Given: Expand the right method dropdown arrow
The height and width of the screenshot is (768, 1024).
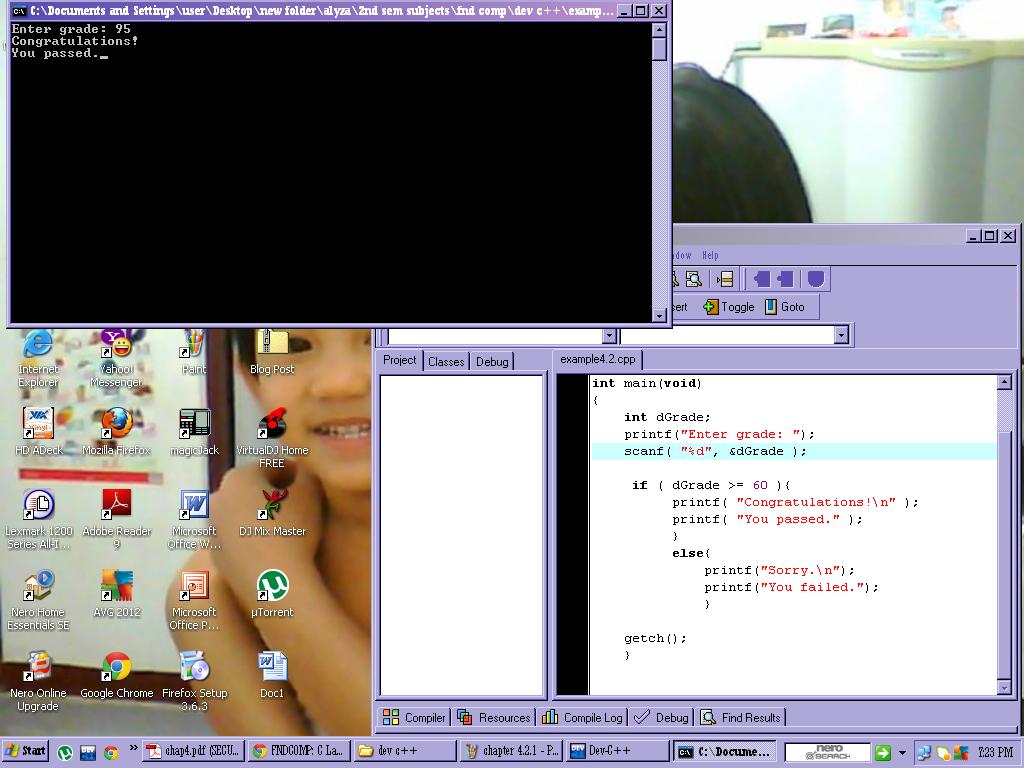Looking at the screenshot, I should coord(841,336).
